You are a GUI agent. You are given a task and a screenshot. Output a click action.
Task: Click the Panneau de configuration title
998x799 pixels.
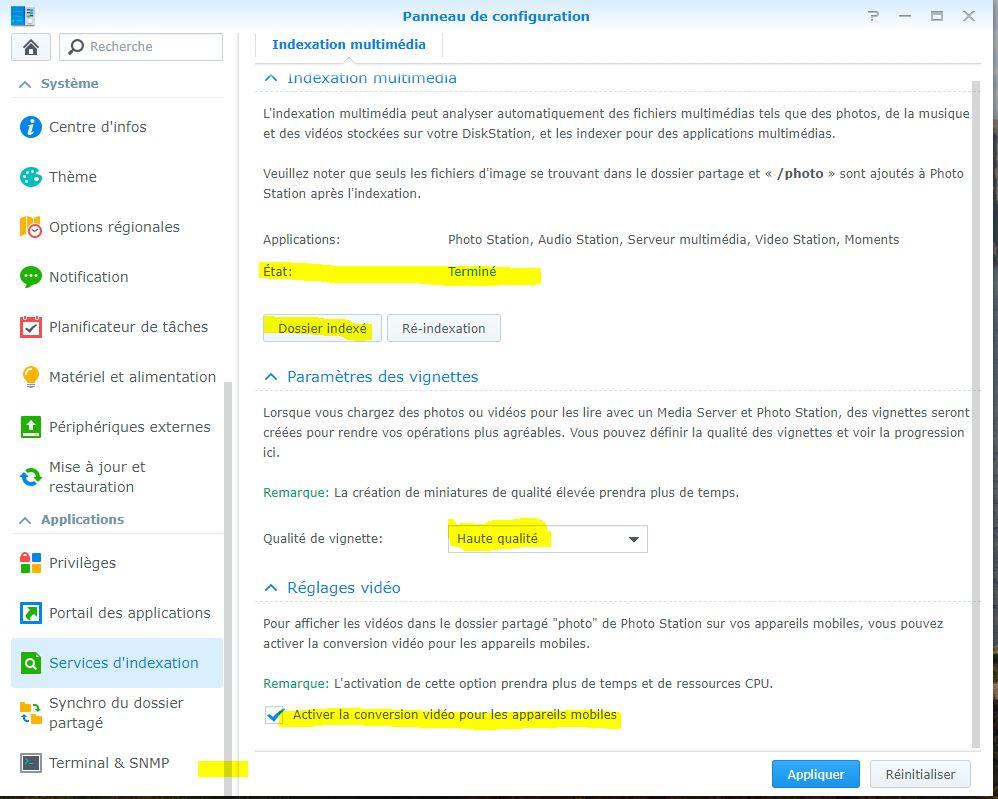[496, 16]
